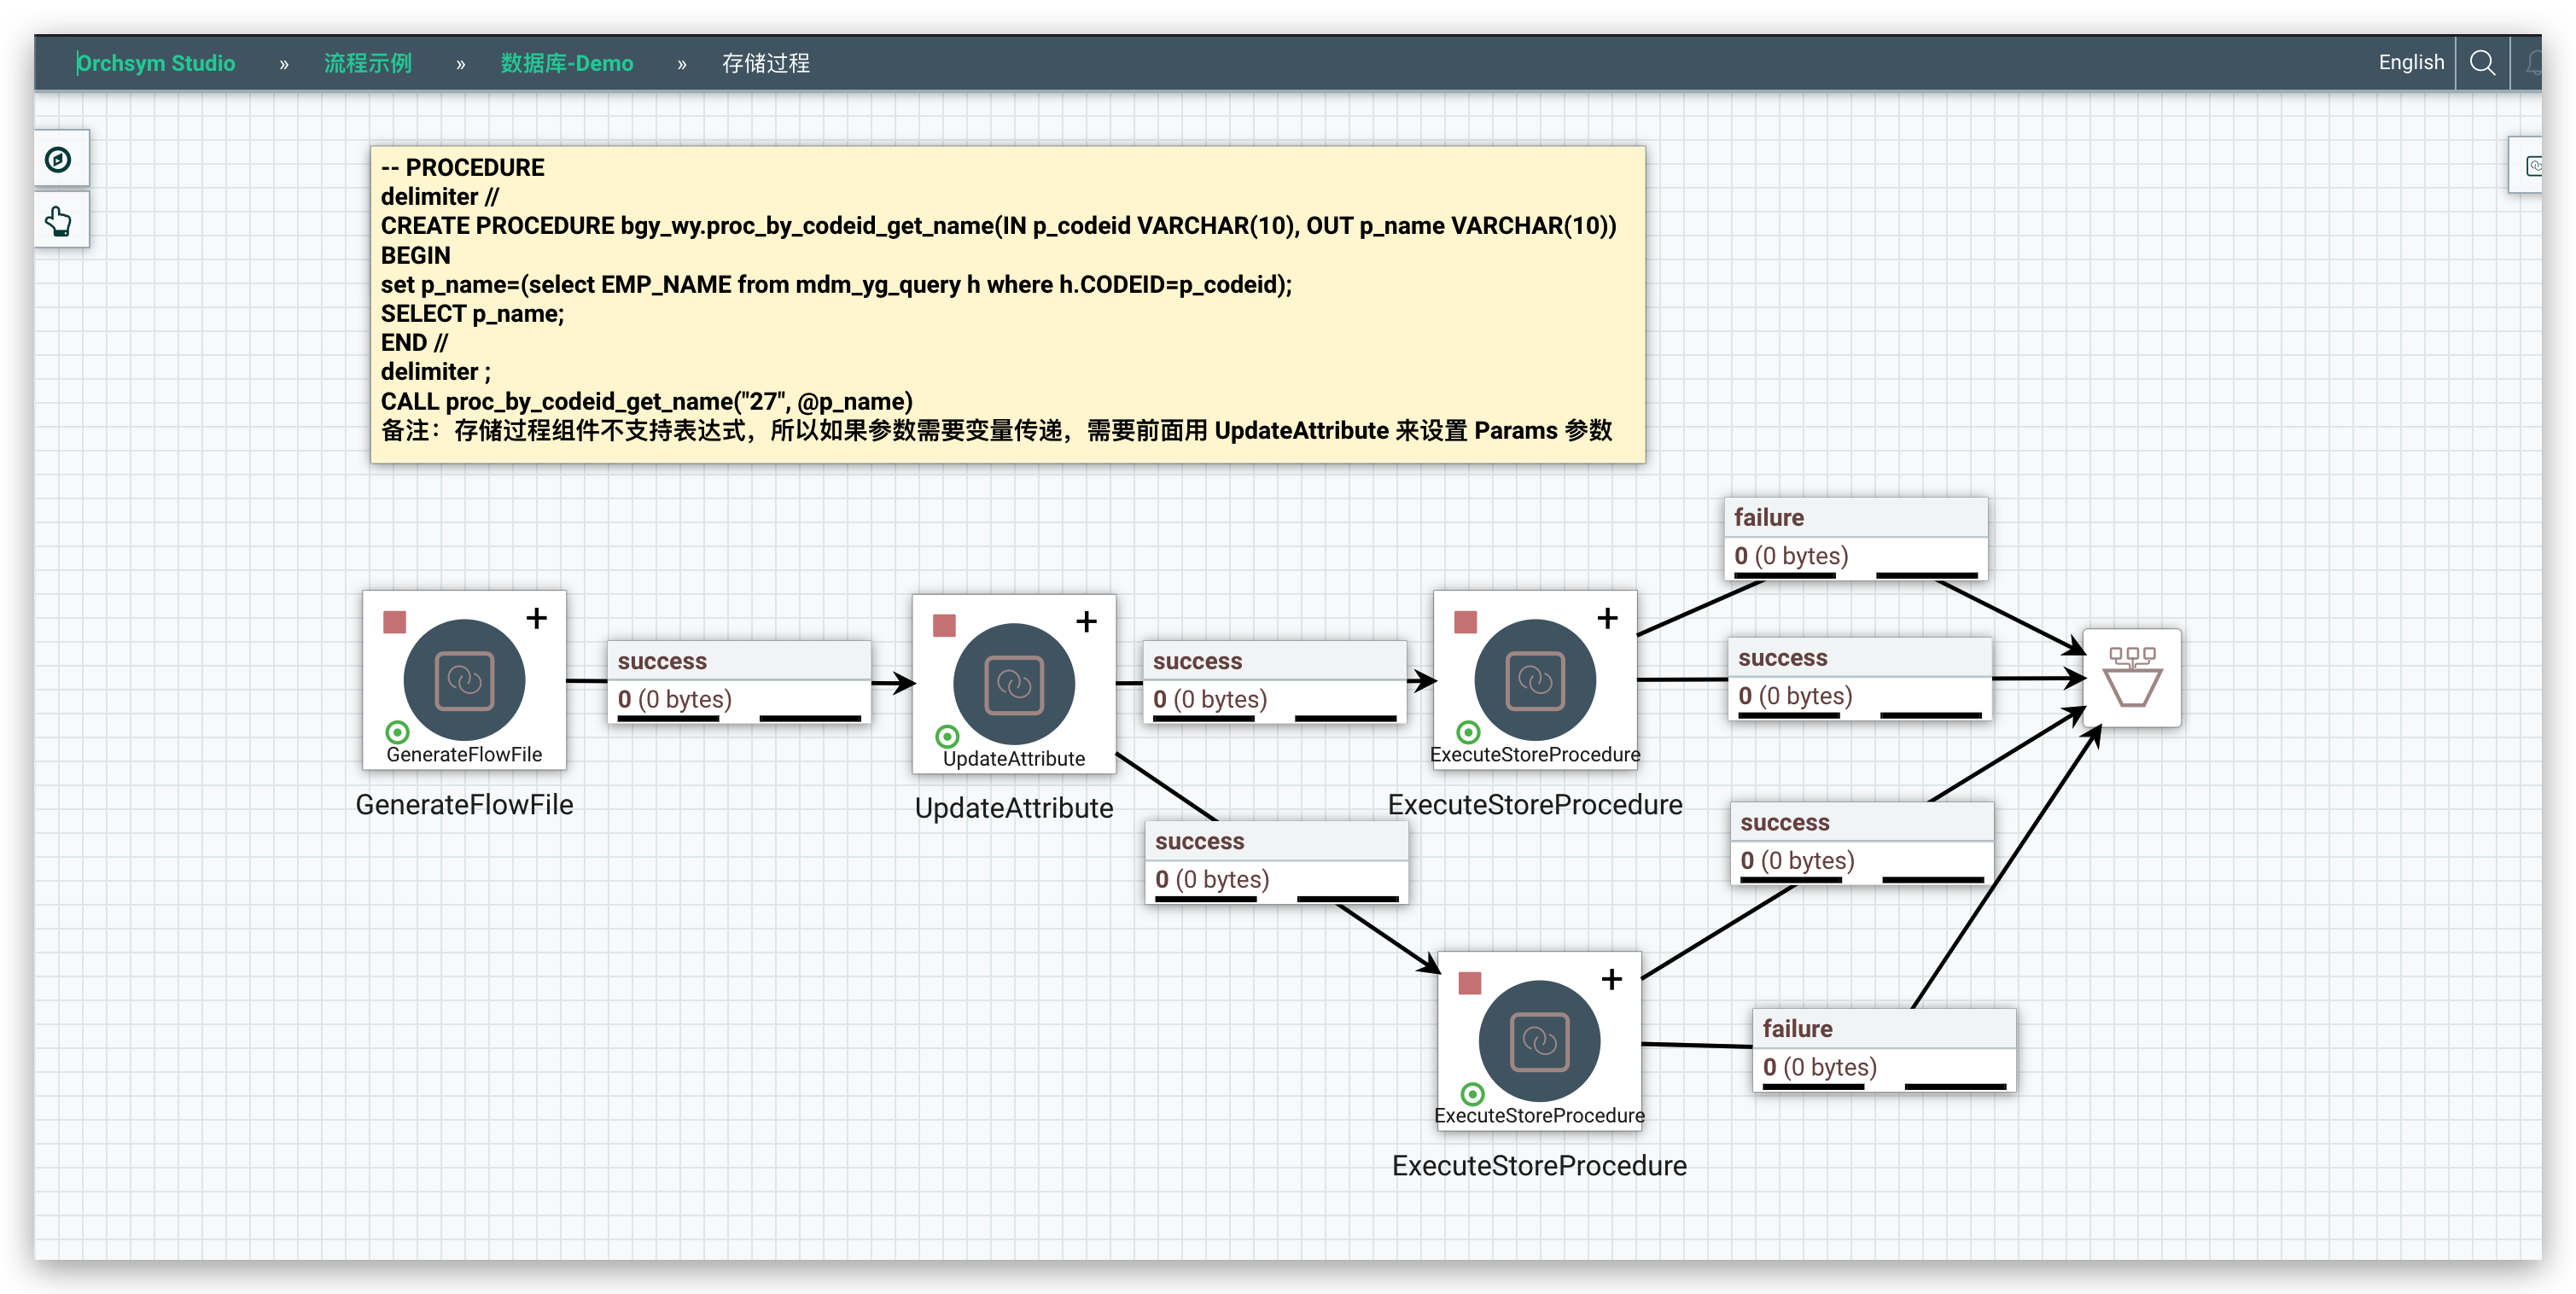2576x1294 pixels.
Task: Click the UpdateAttribute processor circle icon
Action: [x=1013, y=684]
